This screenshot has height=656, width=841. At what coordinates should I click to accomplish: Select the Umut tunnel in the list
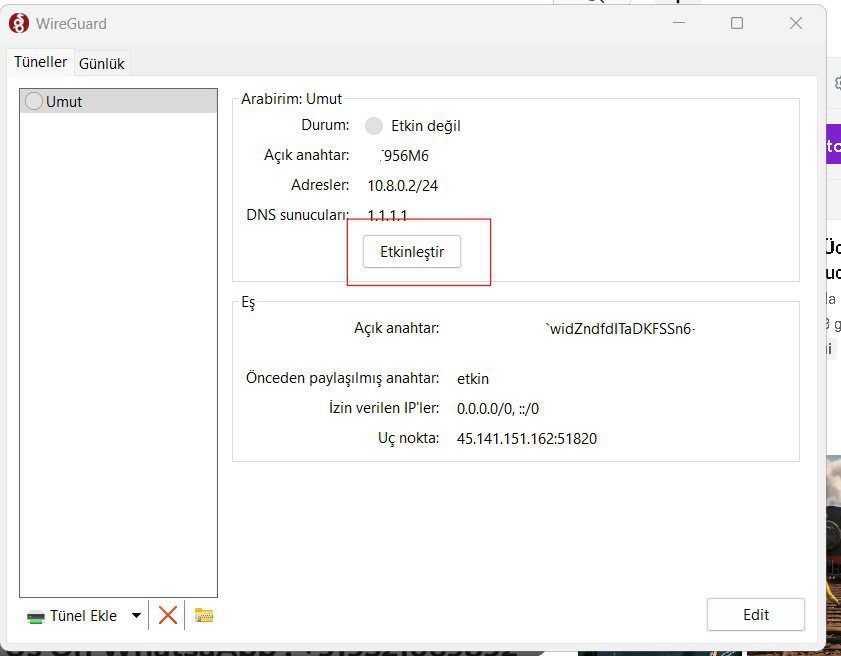(x=119, y=101)
